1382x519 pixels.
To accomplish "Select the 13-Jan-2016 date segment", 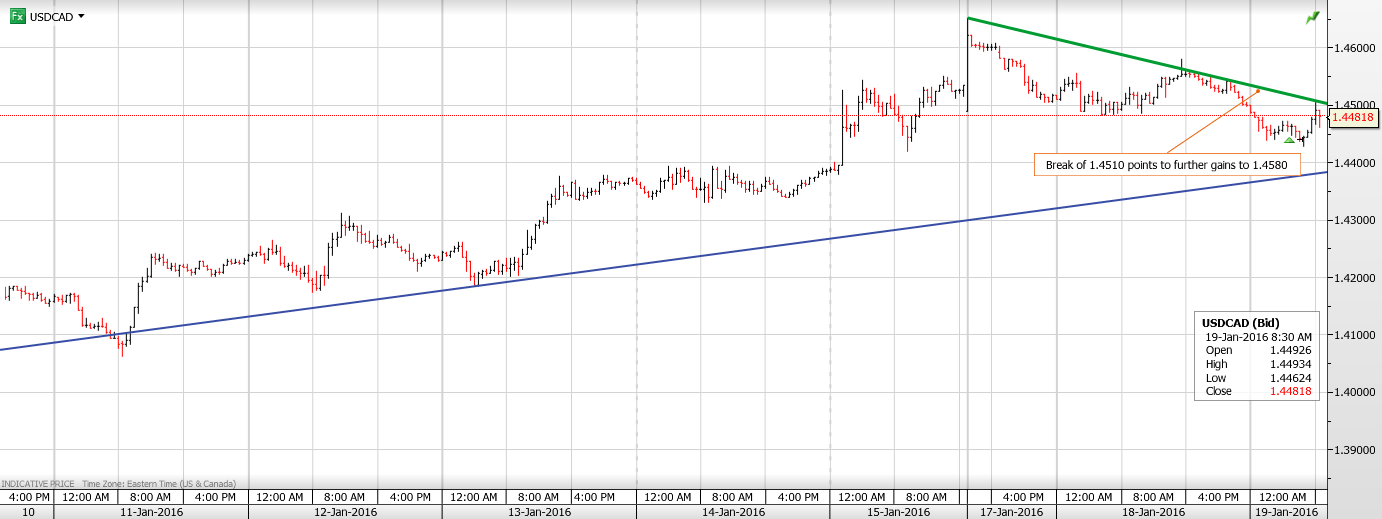I will [x=539, y=512].
